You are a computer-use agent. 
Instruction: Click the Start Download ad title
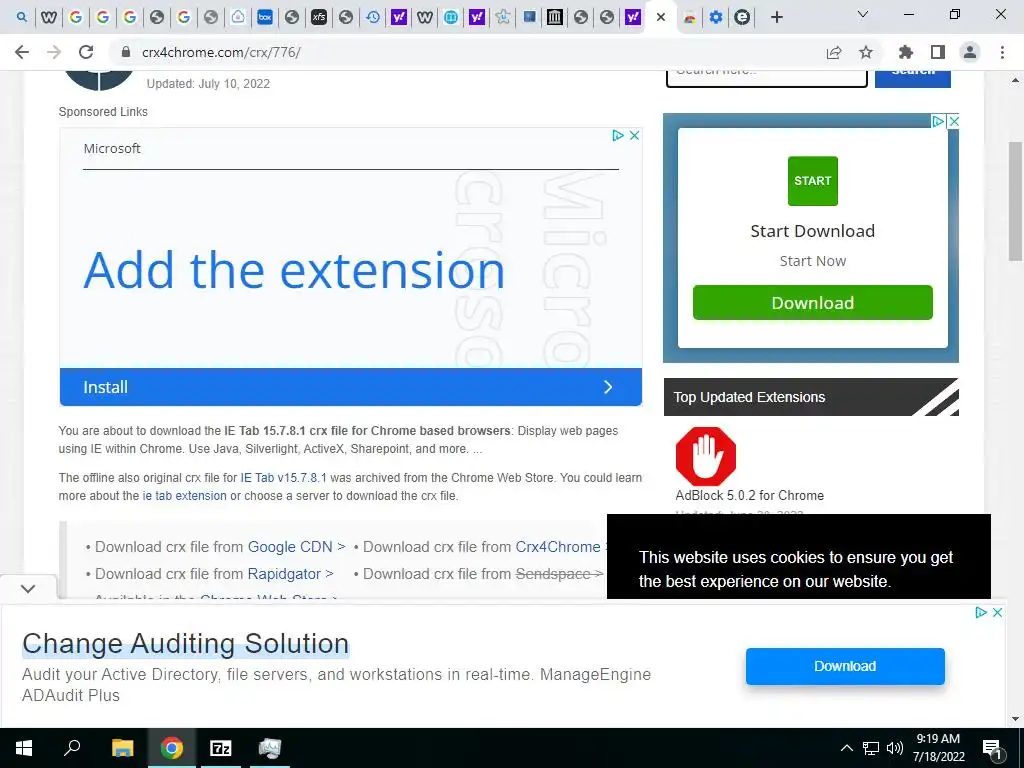click(x=812, y=231)
